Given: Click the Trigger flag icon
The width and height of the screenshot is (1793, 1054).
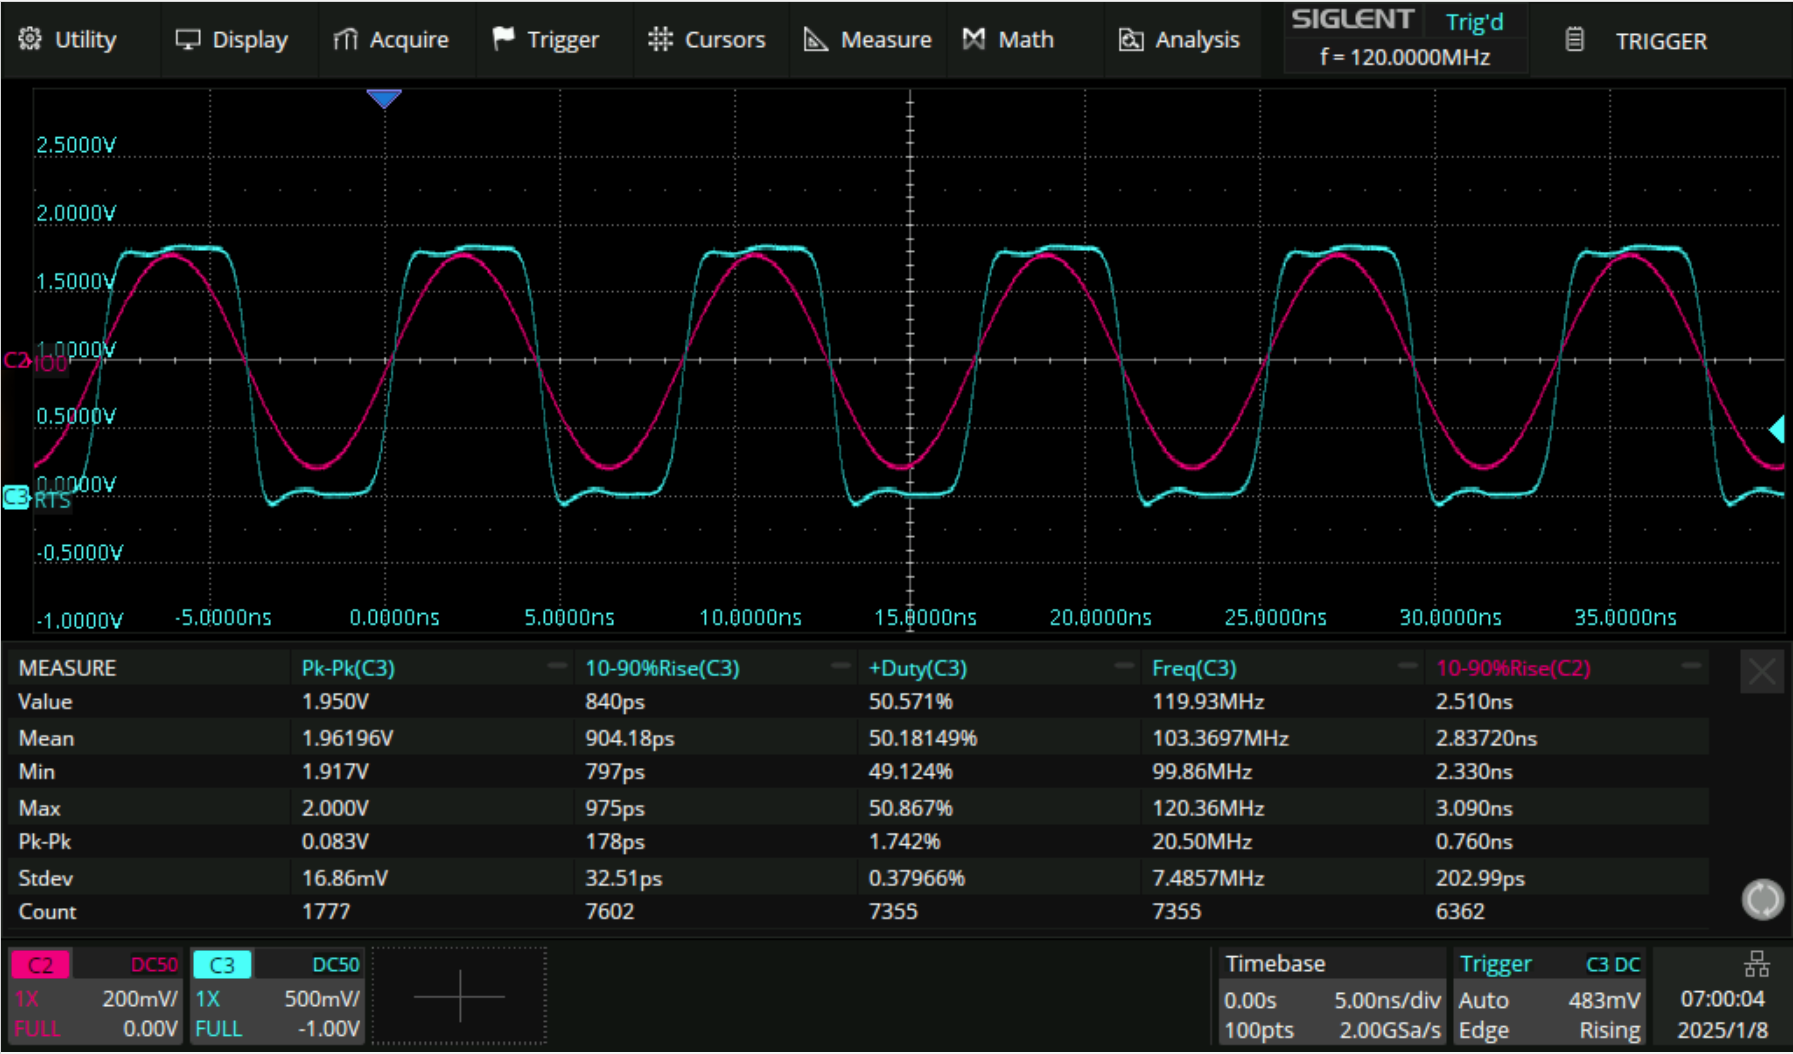Looking at the screenshot, I should tap(503, 38).
